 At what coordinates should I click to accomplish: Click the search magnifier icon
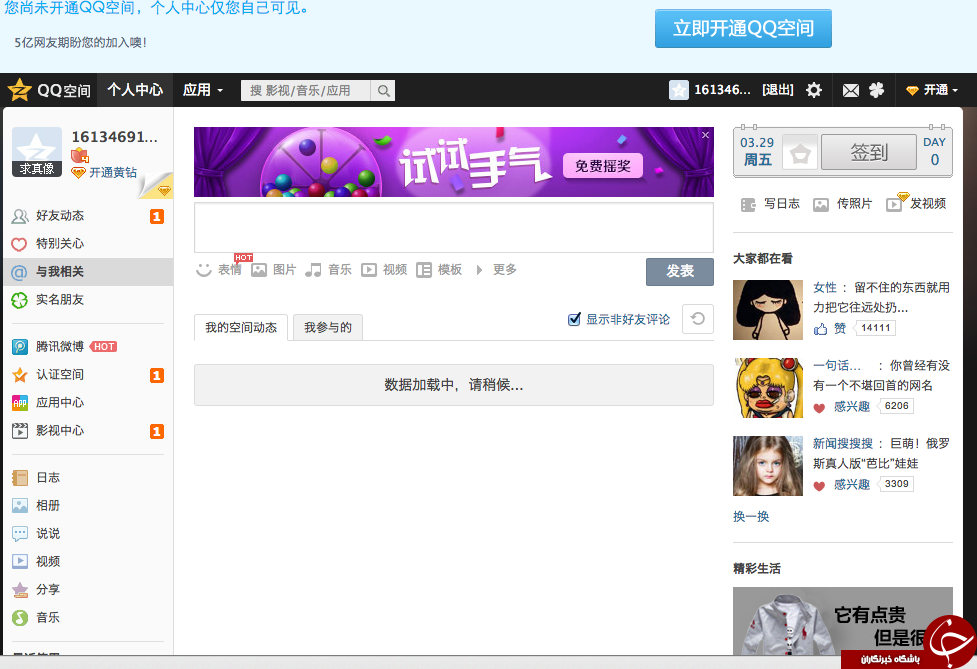coord(383,91)
